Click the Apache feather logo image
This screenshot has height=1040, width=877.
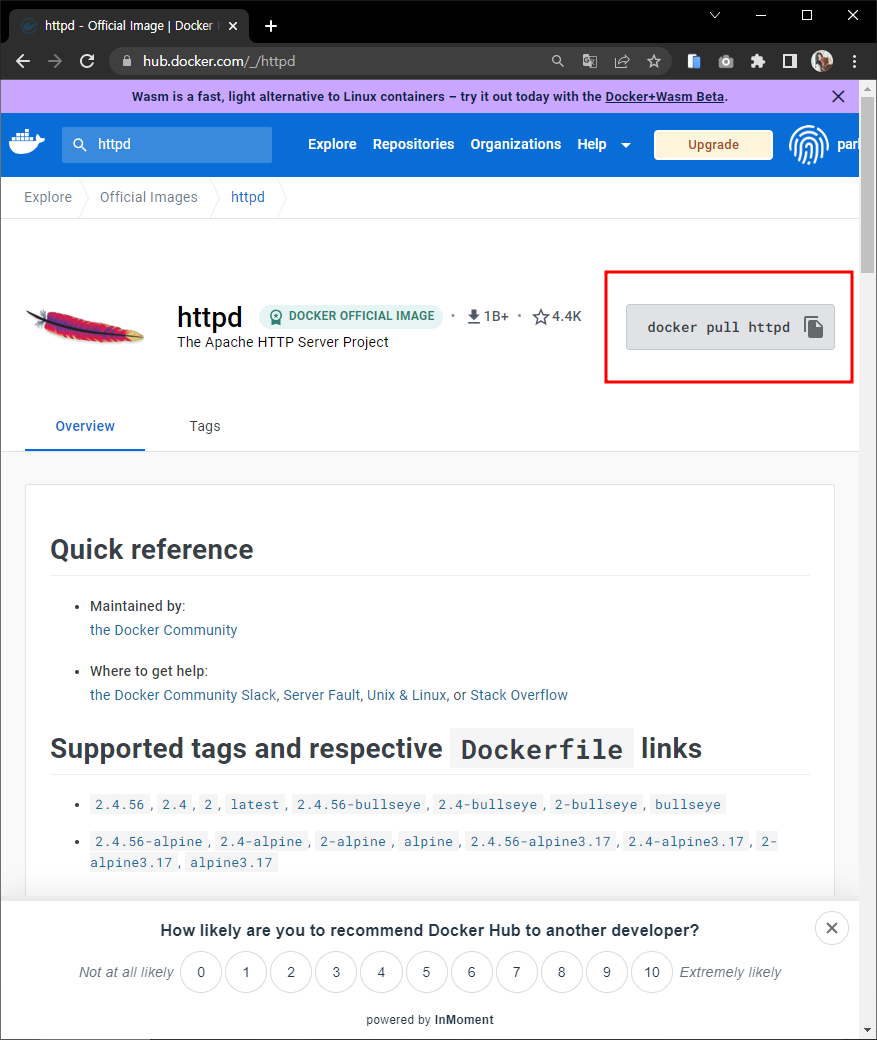coord(84,326)
